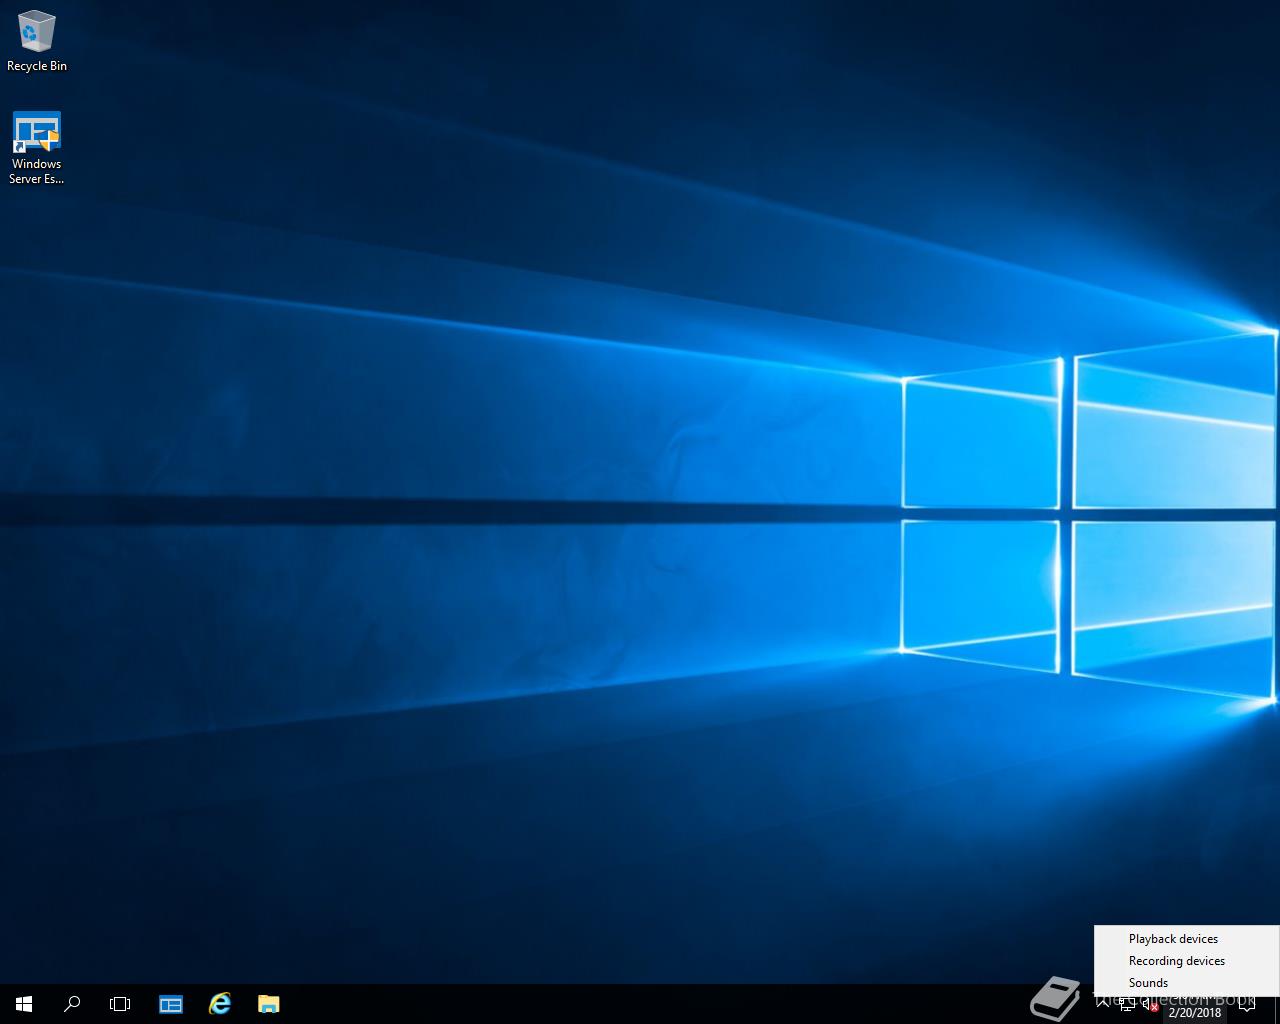Show hidden tray icons chevron

(x=1103, y=1003)
